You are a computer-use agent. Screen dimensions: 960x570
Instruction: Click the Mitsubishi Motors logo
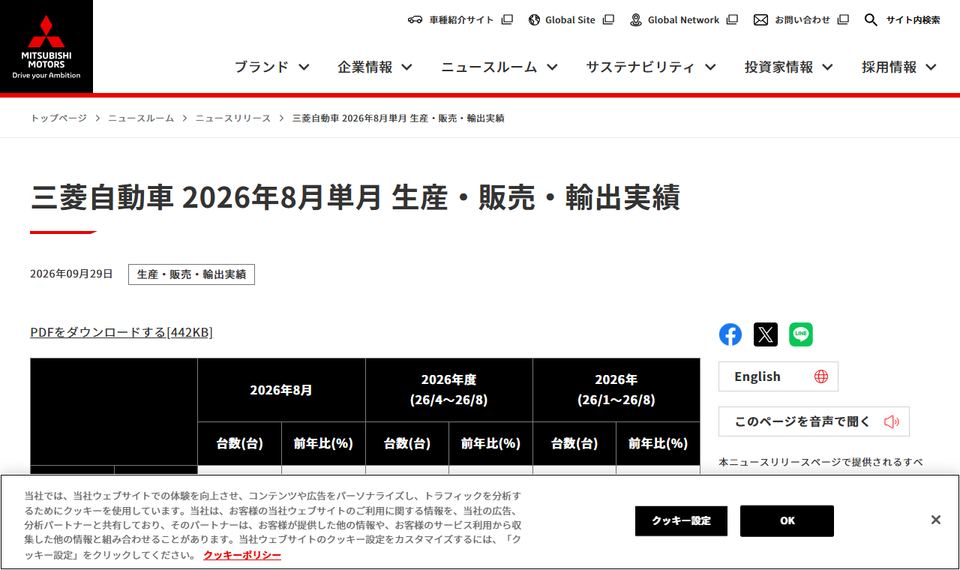point(47,47)
